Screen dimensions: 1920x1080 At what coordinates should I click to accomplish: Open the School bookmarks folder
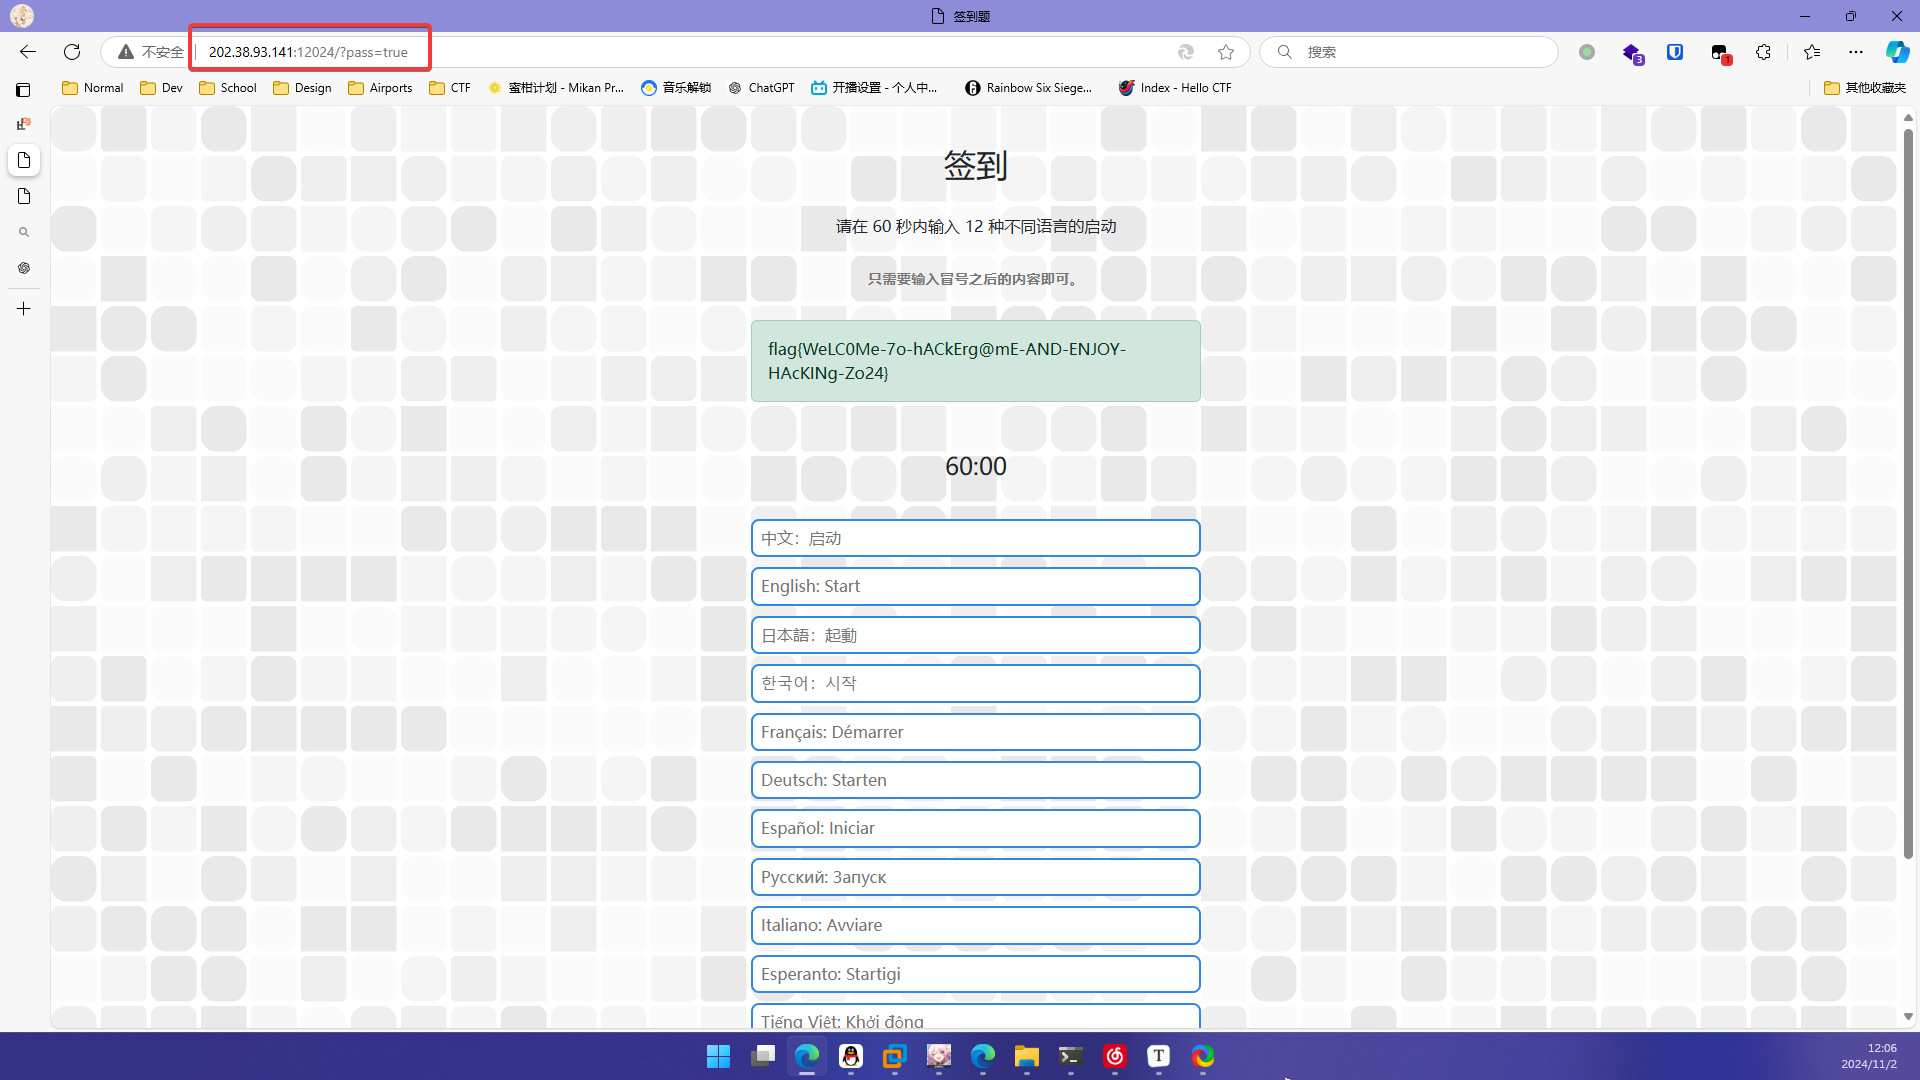click(228, 88)
